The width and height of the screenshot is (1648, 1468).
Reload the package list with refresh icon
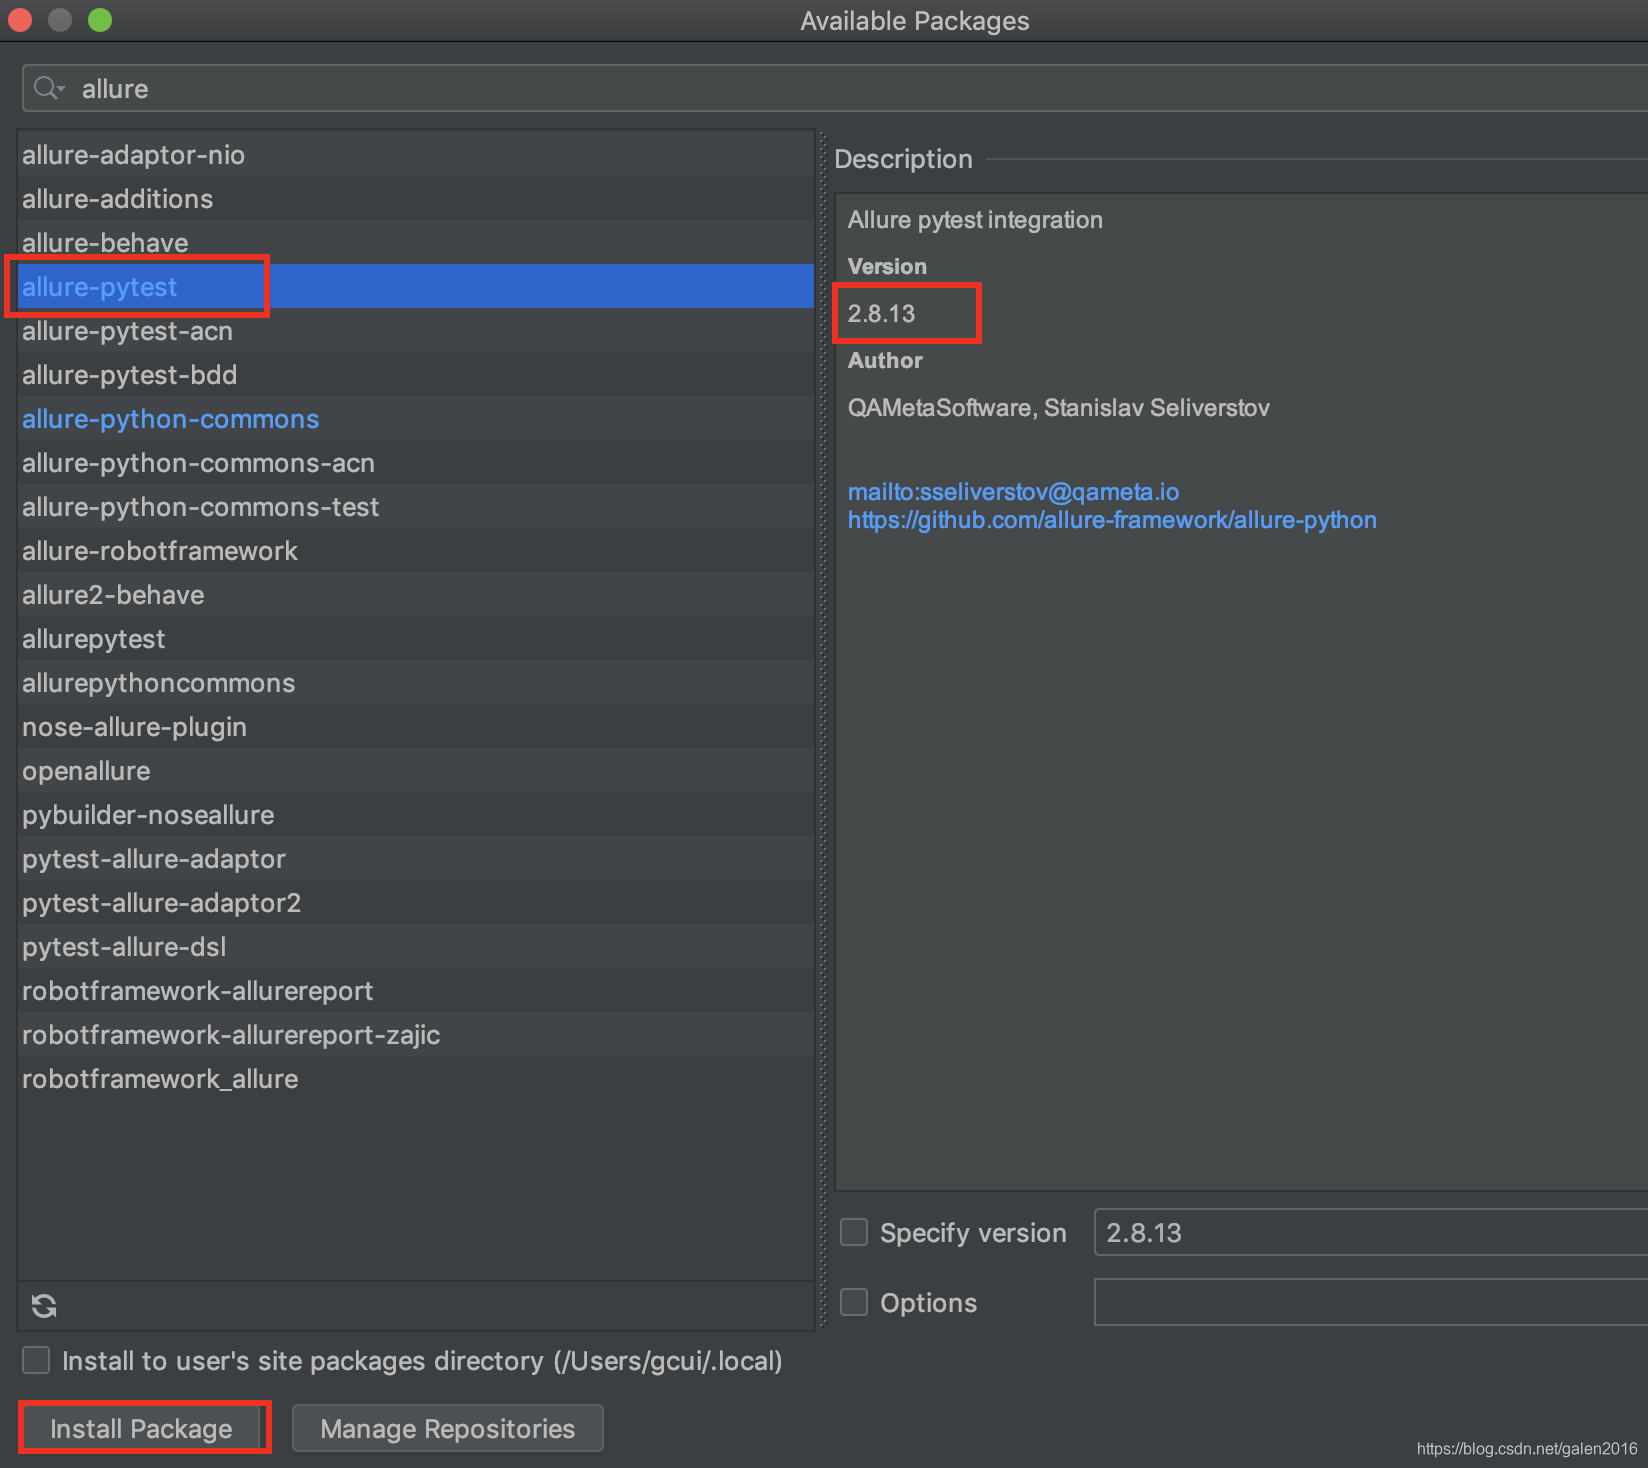[x=44, y=1305]
